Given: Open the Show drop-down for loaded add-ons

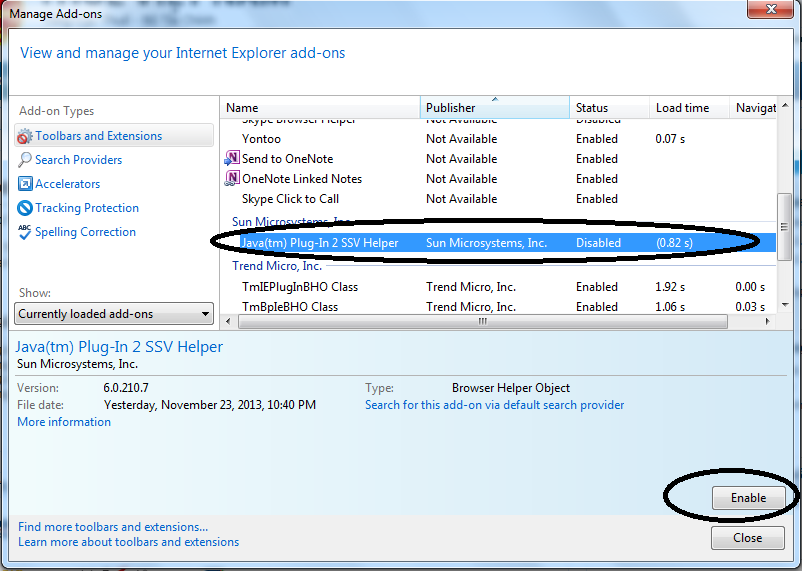Looking at the screenshot, I should [x=114, y=314].
